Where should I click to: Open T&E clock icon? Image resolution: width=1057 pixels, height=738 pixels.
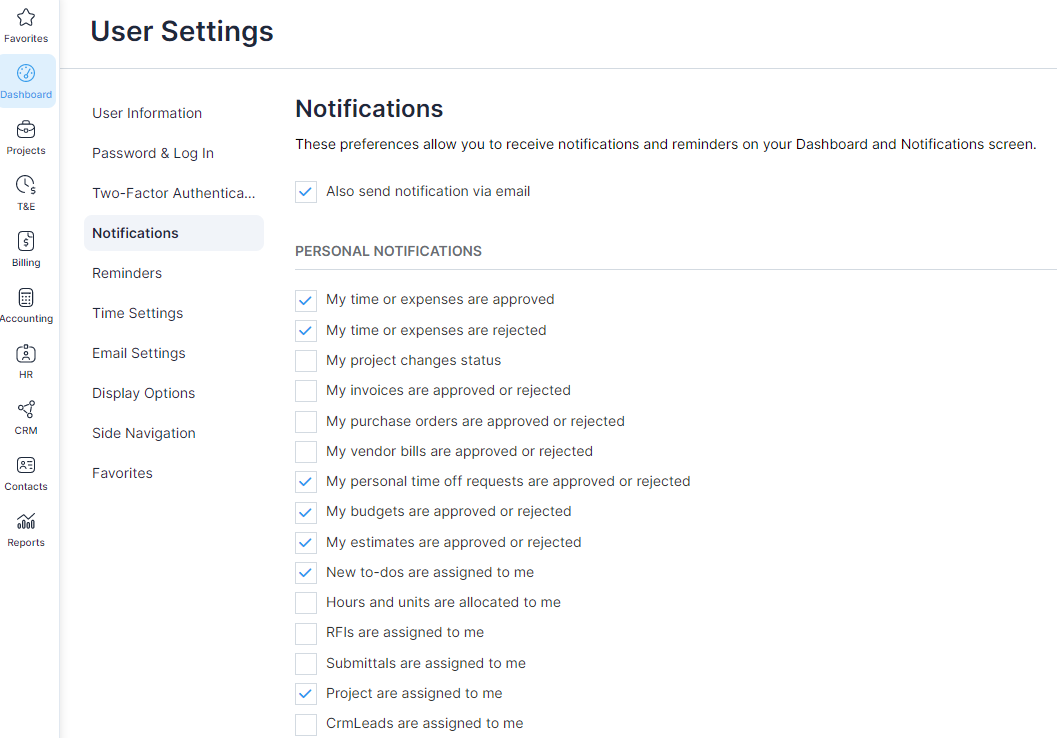pos(26,185)
